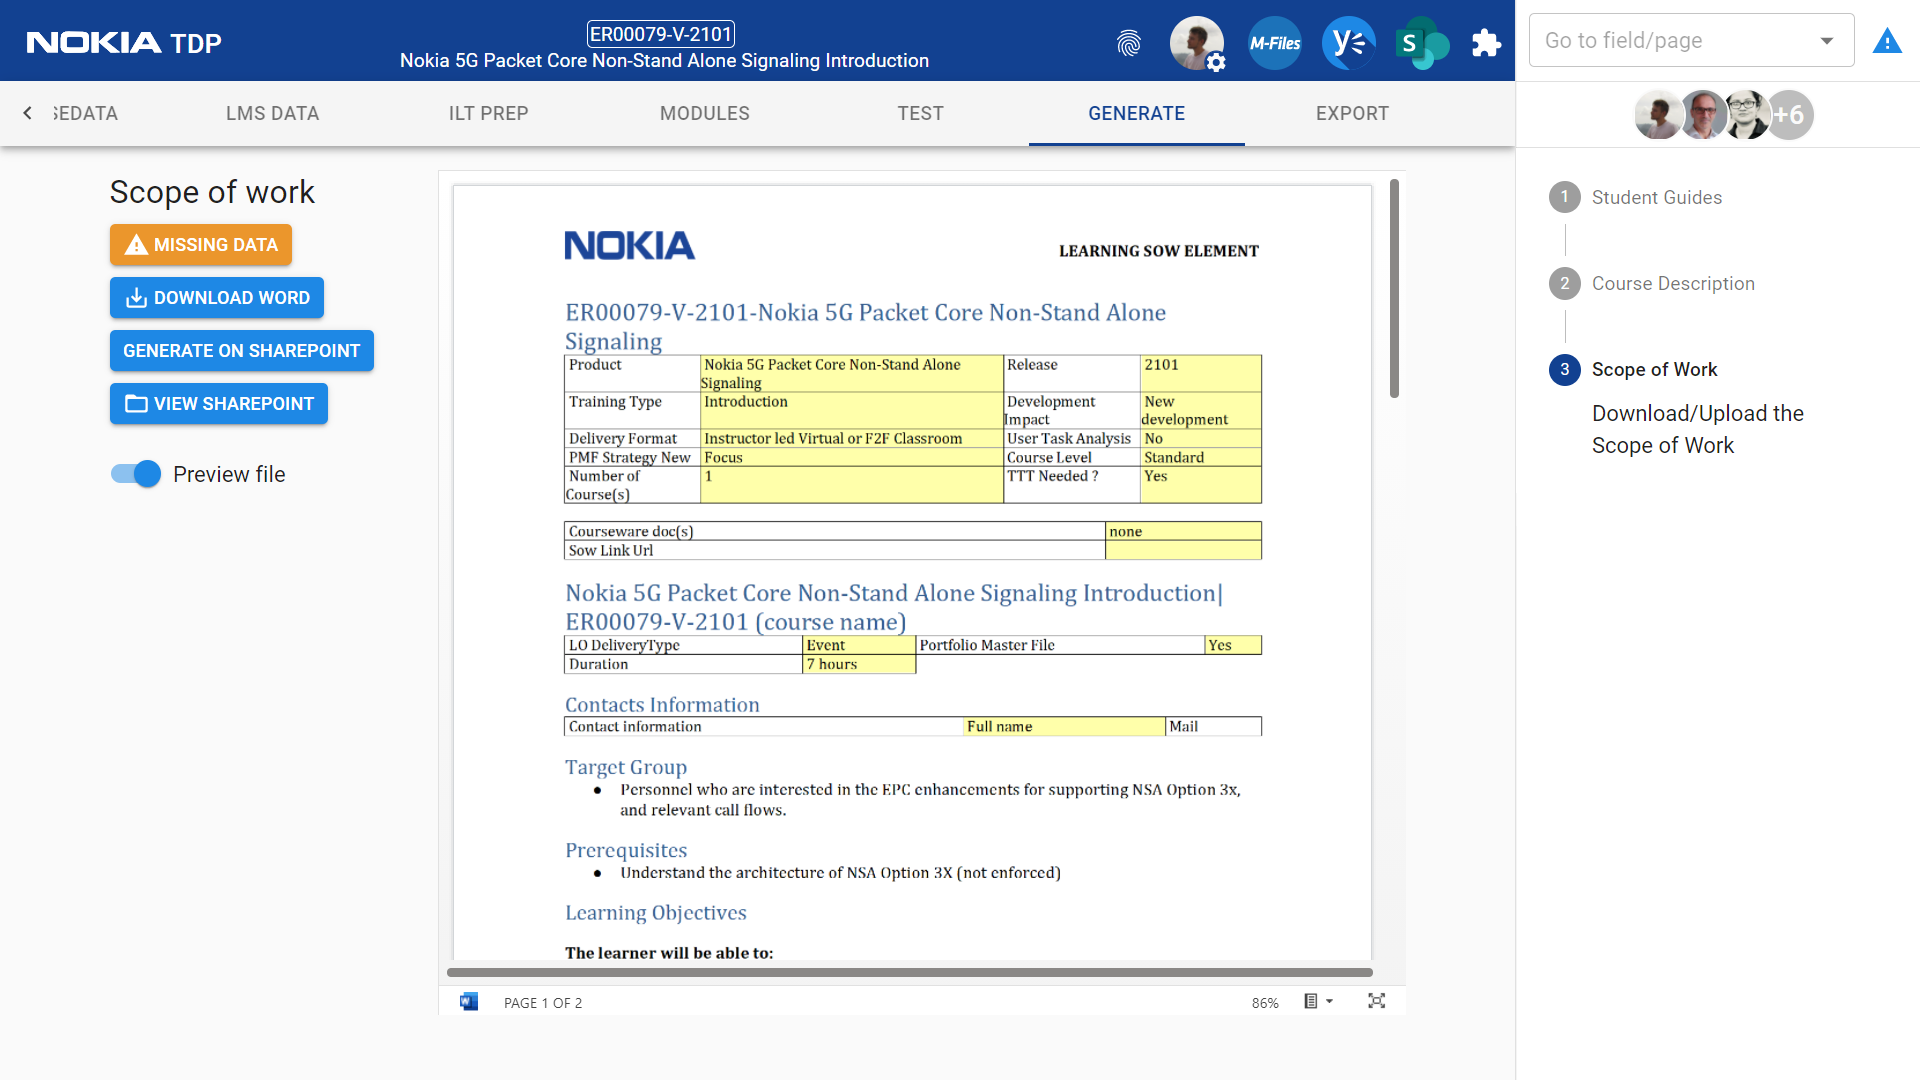
Task: Click the 'Learning Objectives' heading in preview
Action: (656, 912)
